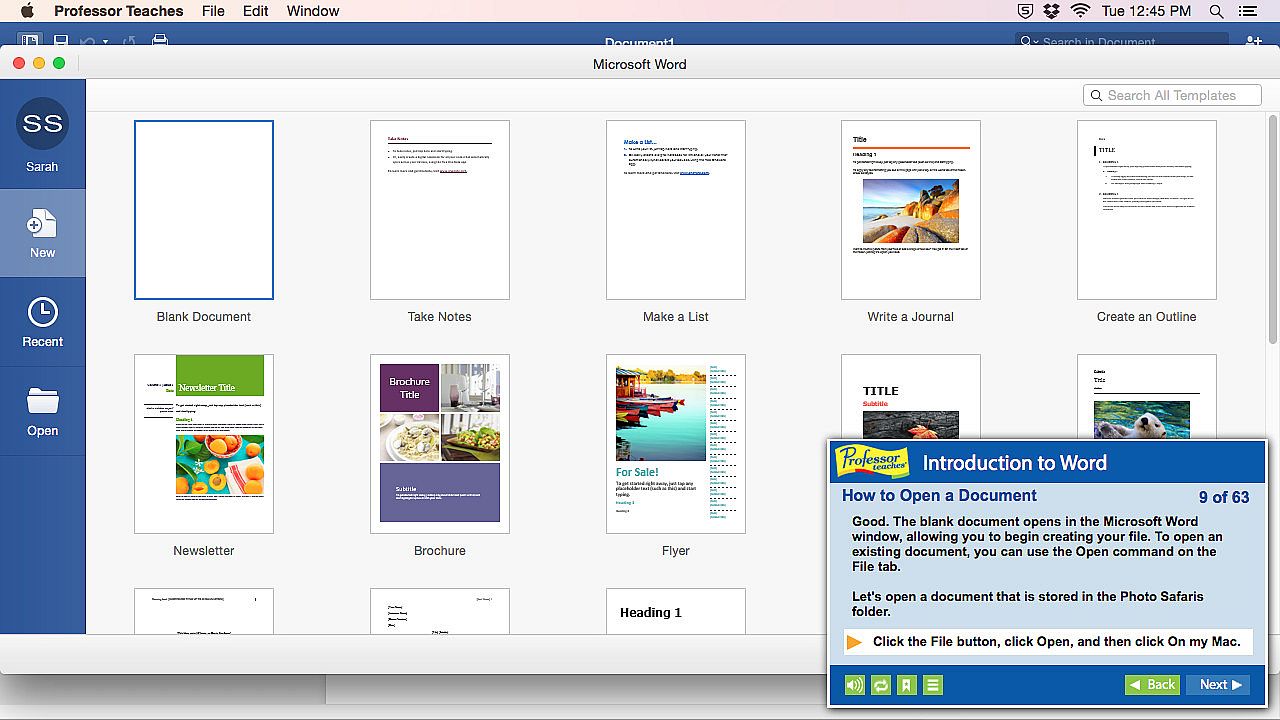
Task: Click the replay loop icon in tutorial
Action: [x=881, y=685]
